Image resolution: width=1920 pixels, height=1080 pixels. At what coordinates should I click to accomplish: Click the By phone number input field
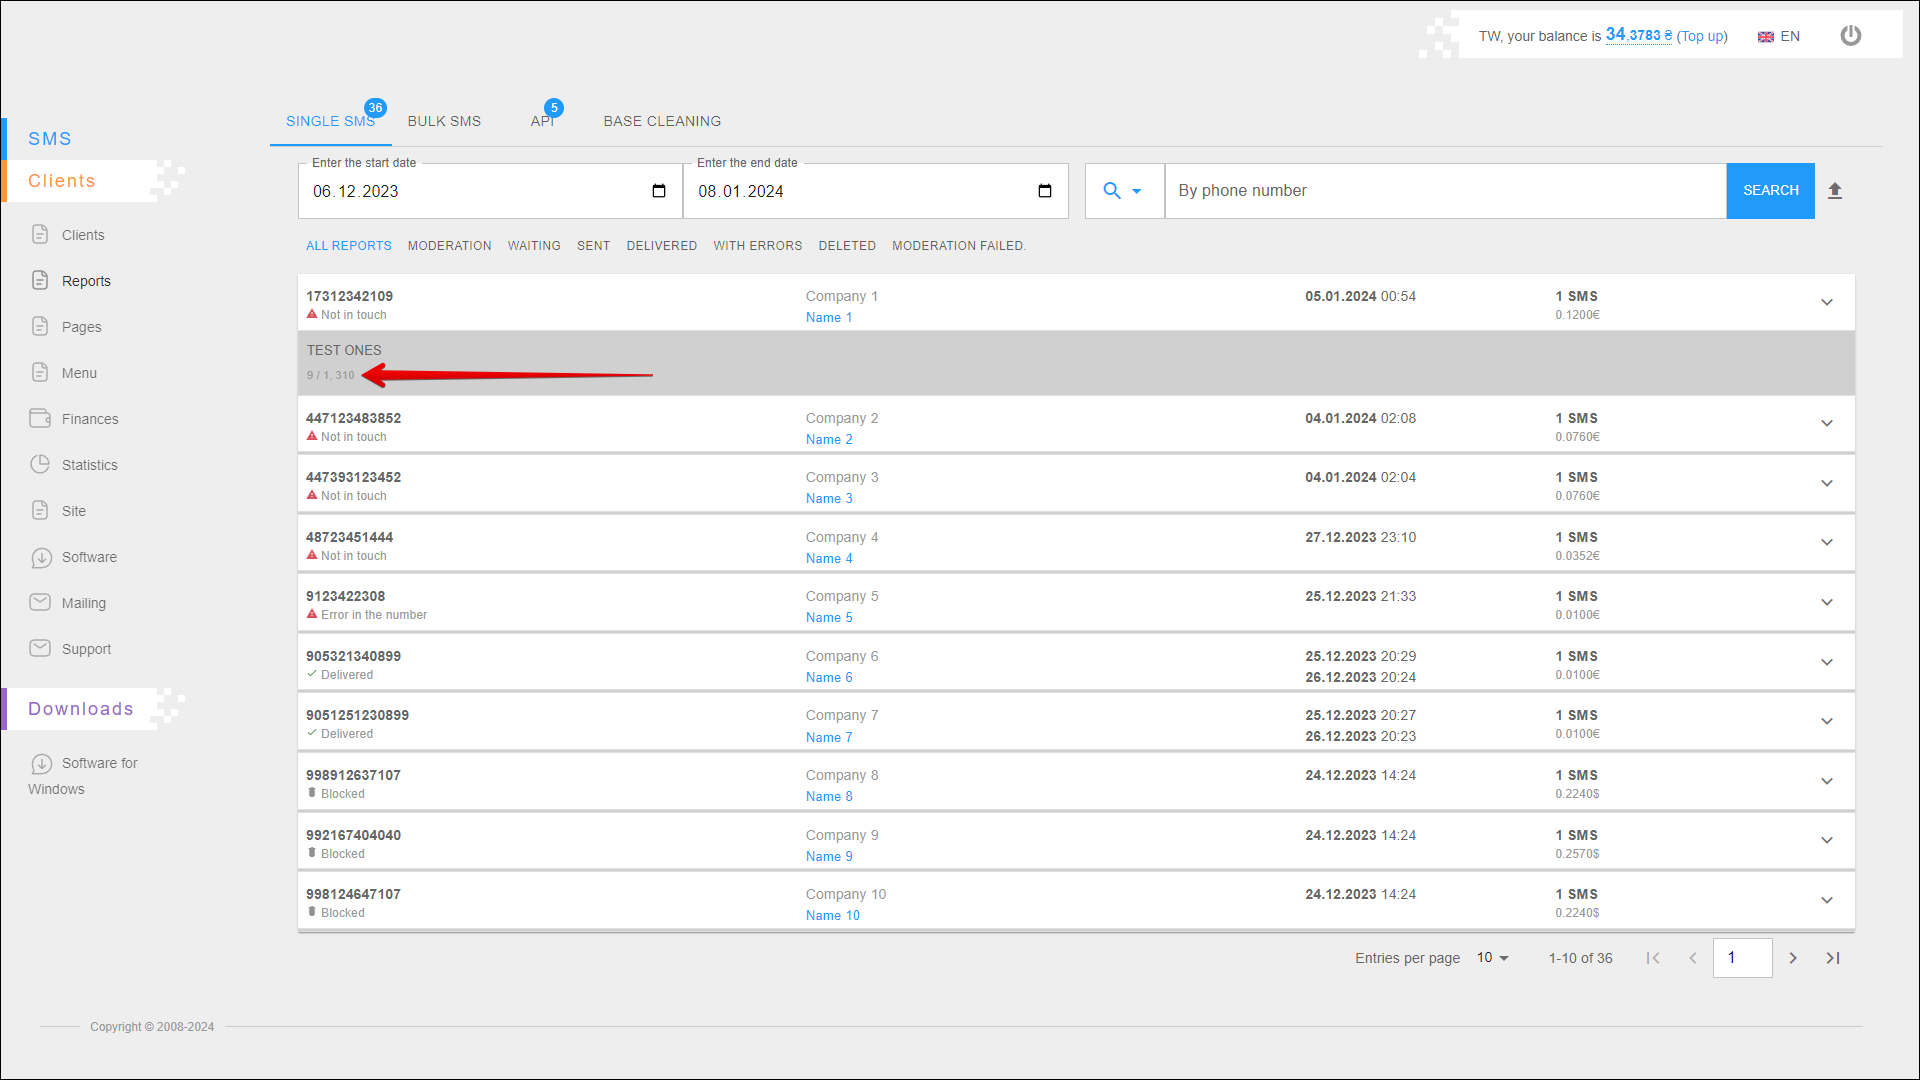click(x=1445, y=191)
